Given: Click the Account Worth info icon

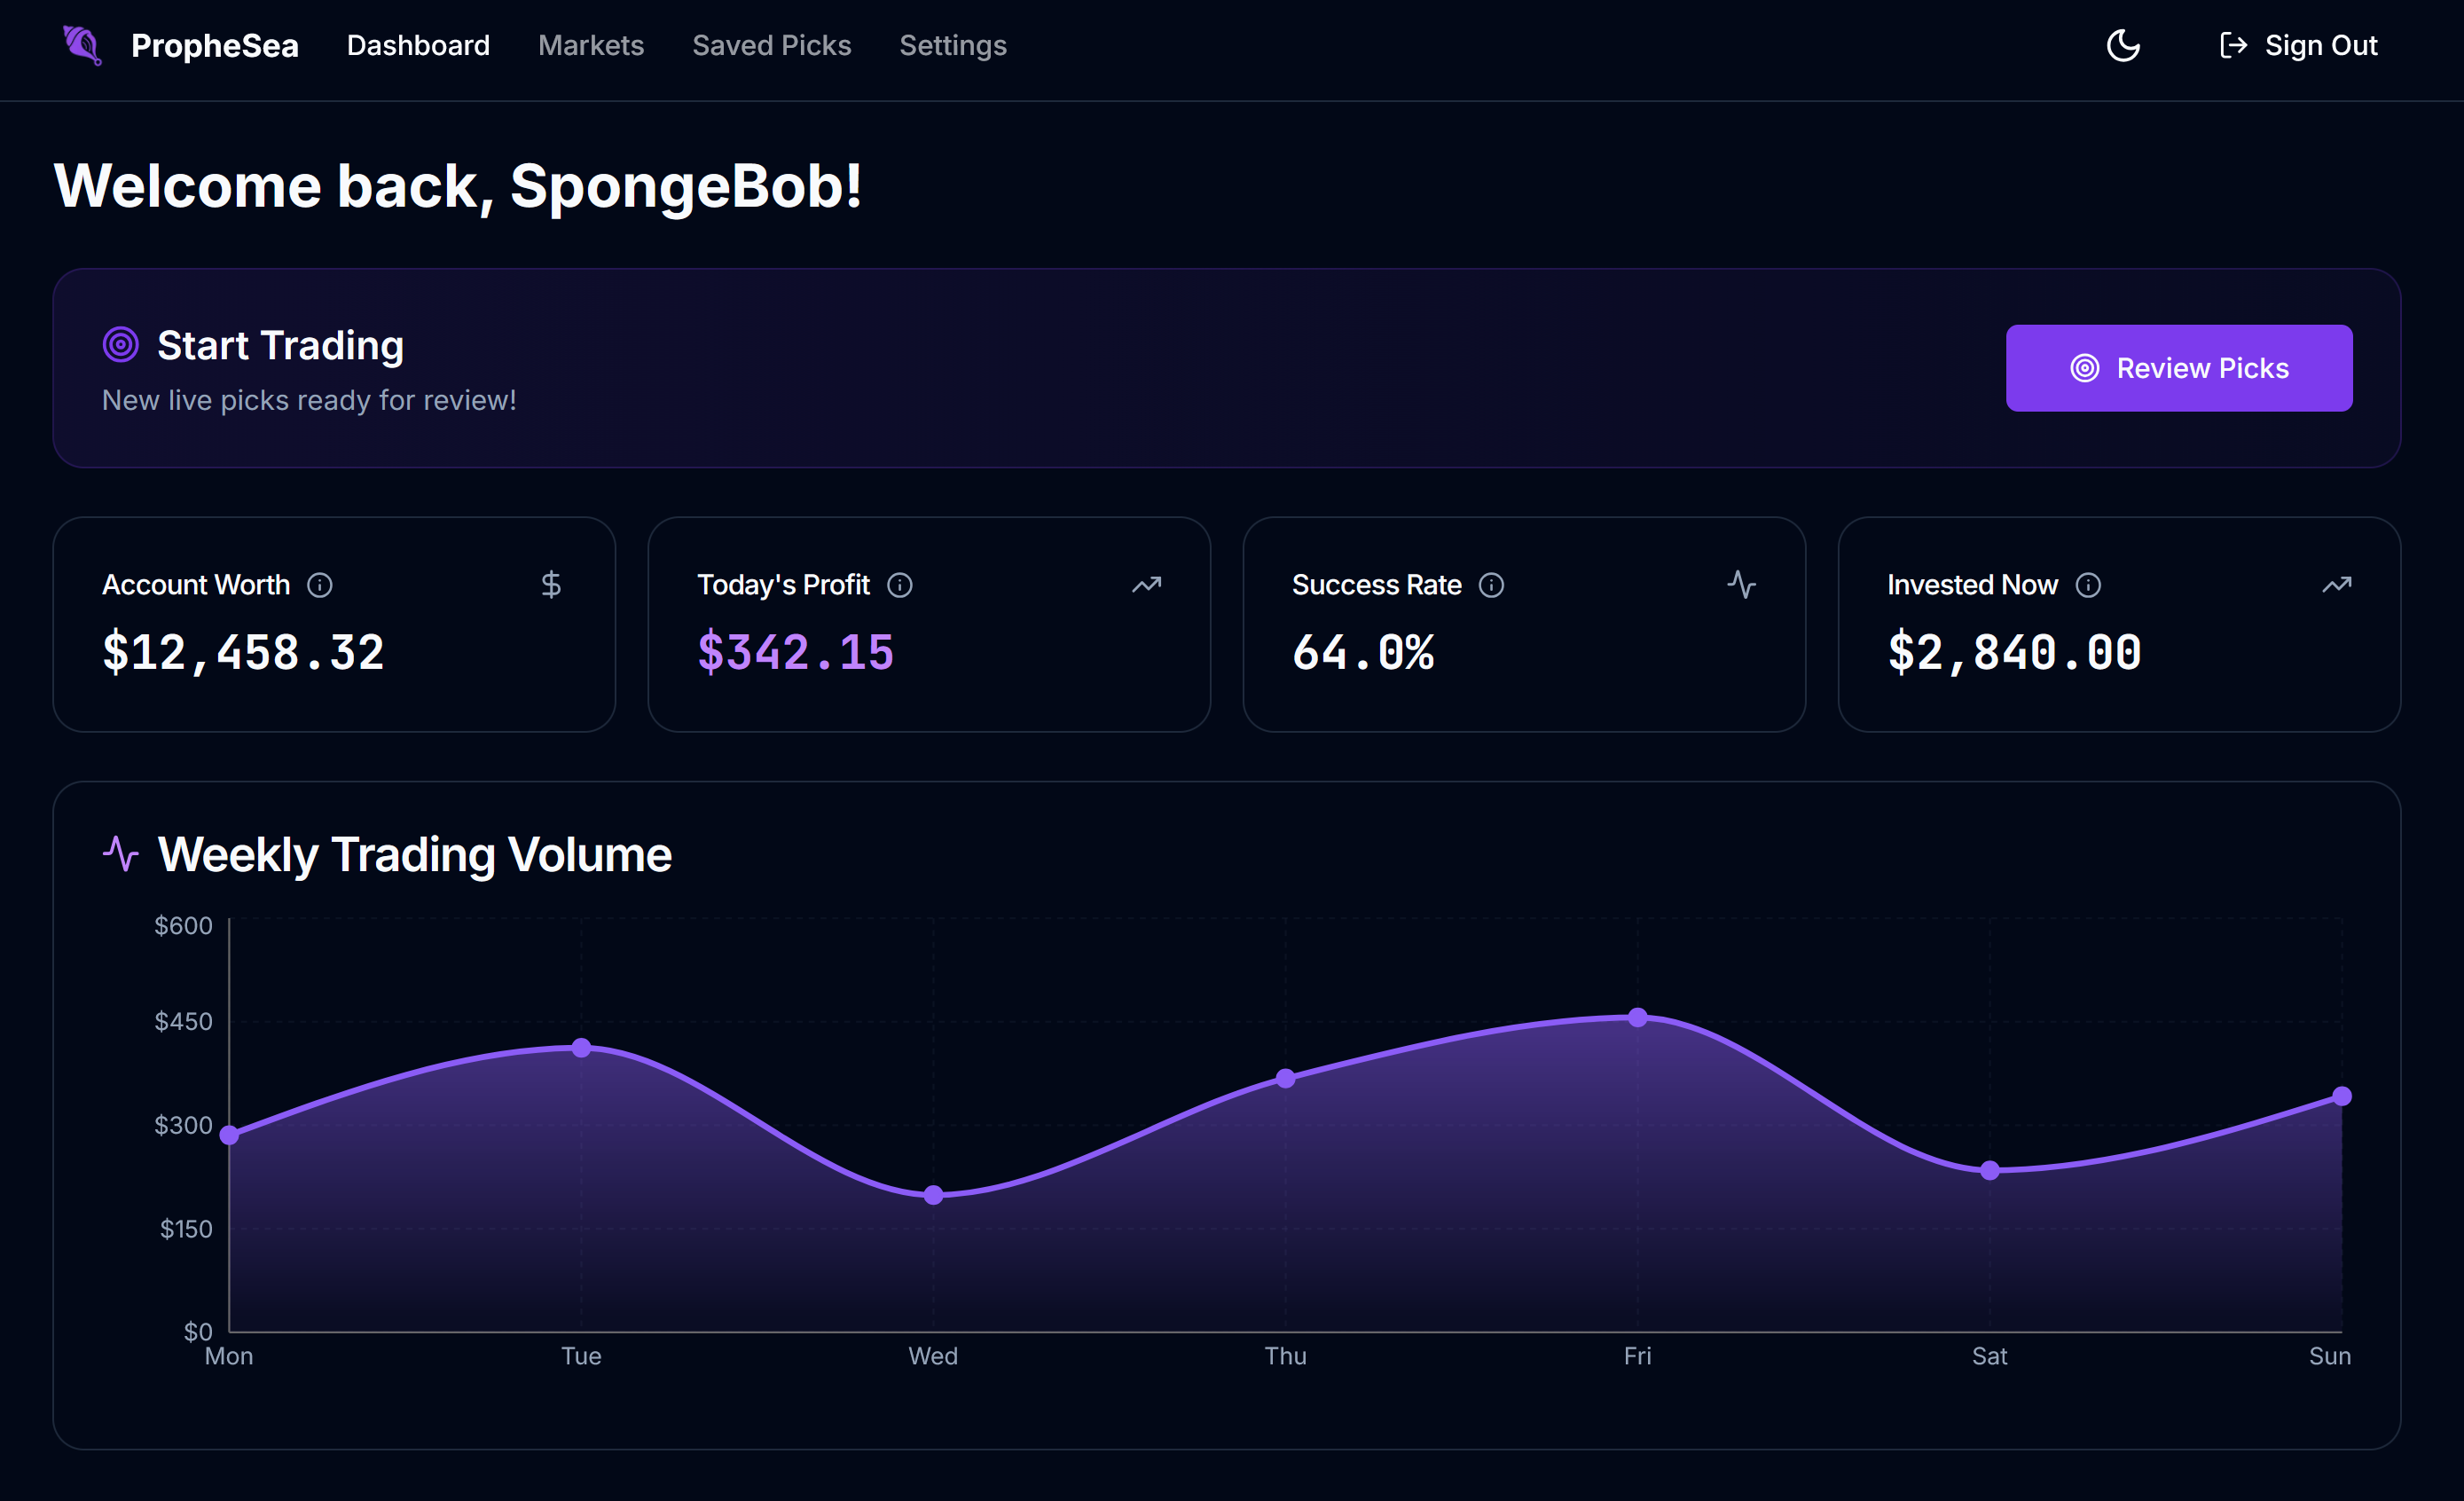Looking at the screenshot, I should (x=319, y=585).
